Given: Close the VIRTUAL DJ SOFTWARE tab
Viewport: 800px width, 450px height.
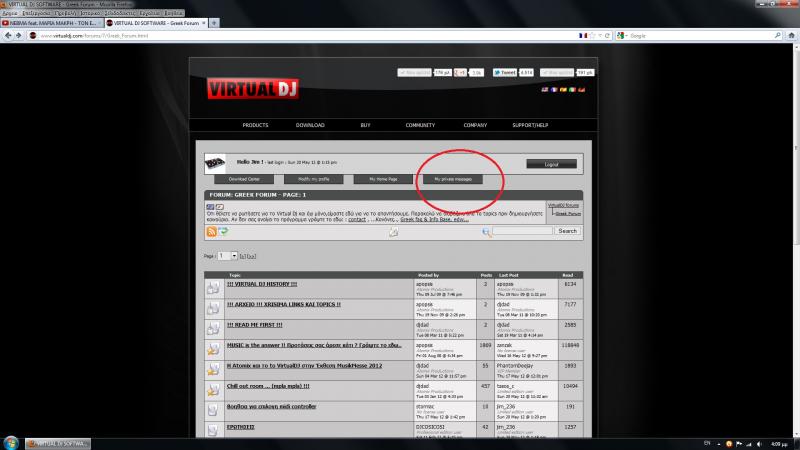Looking at the screenshot, I should click(x=204, y=23).
